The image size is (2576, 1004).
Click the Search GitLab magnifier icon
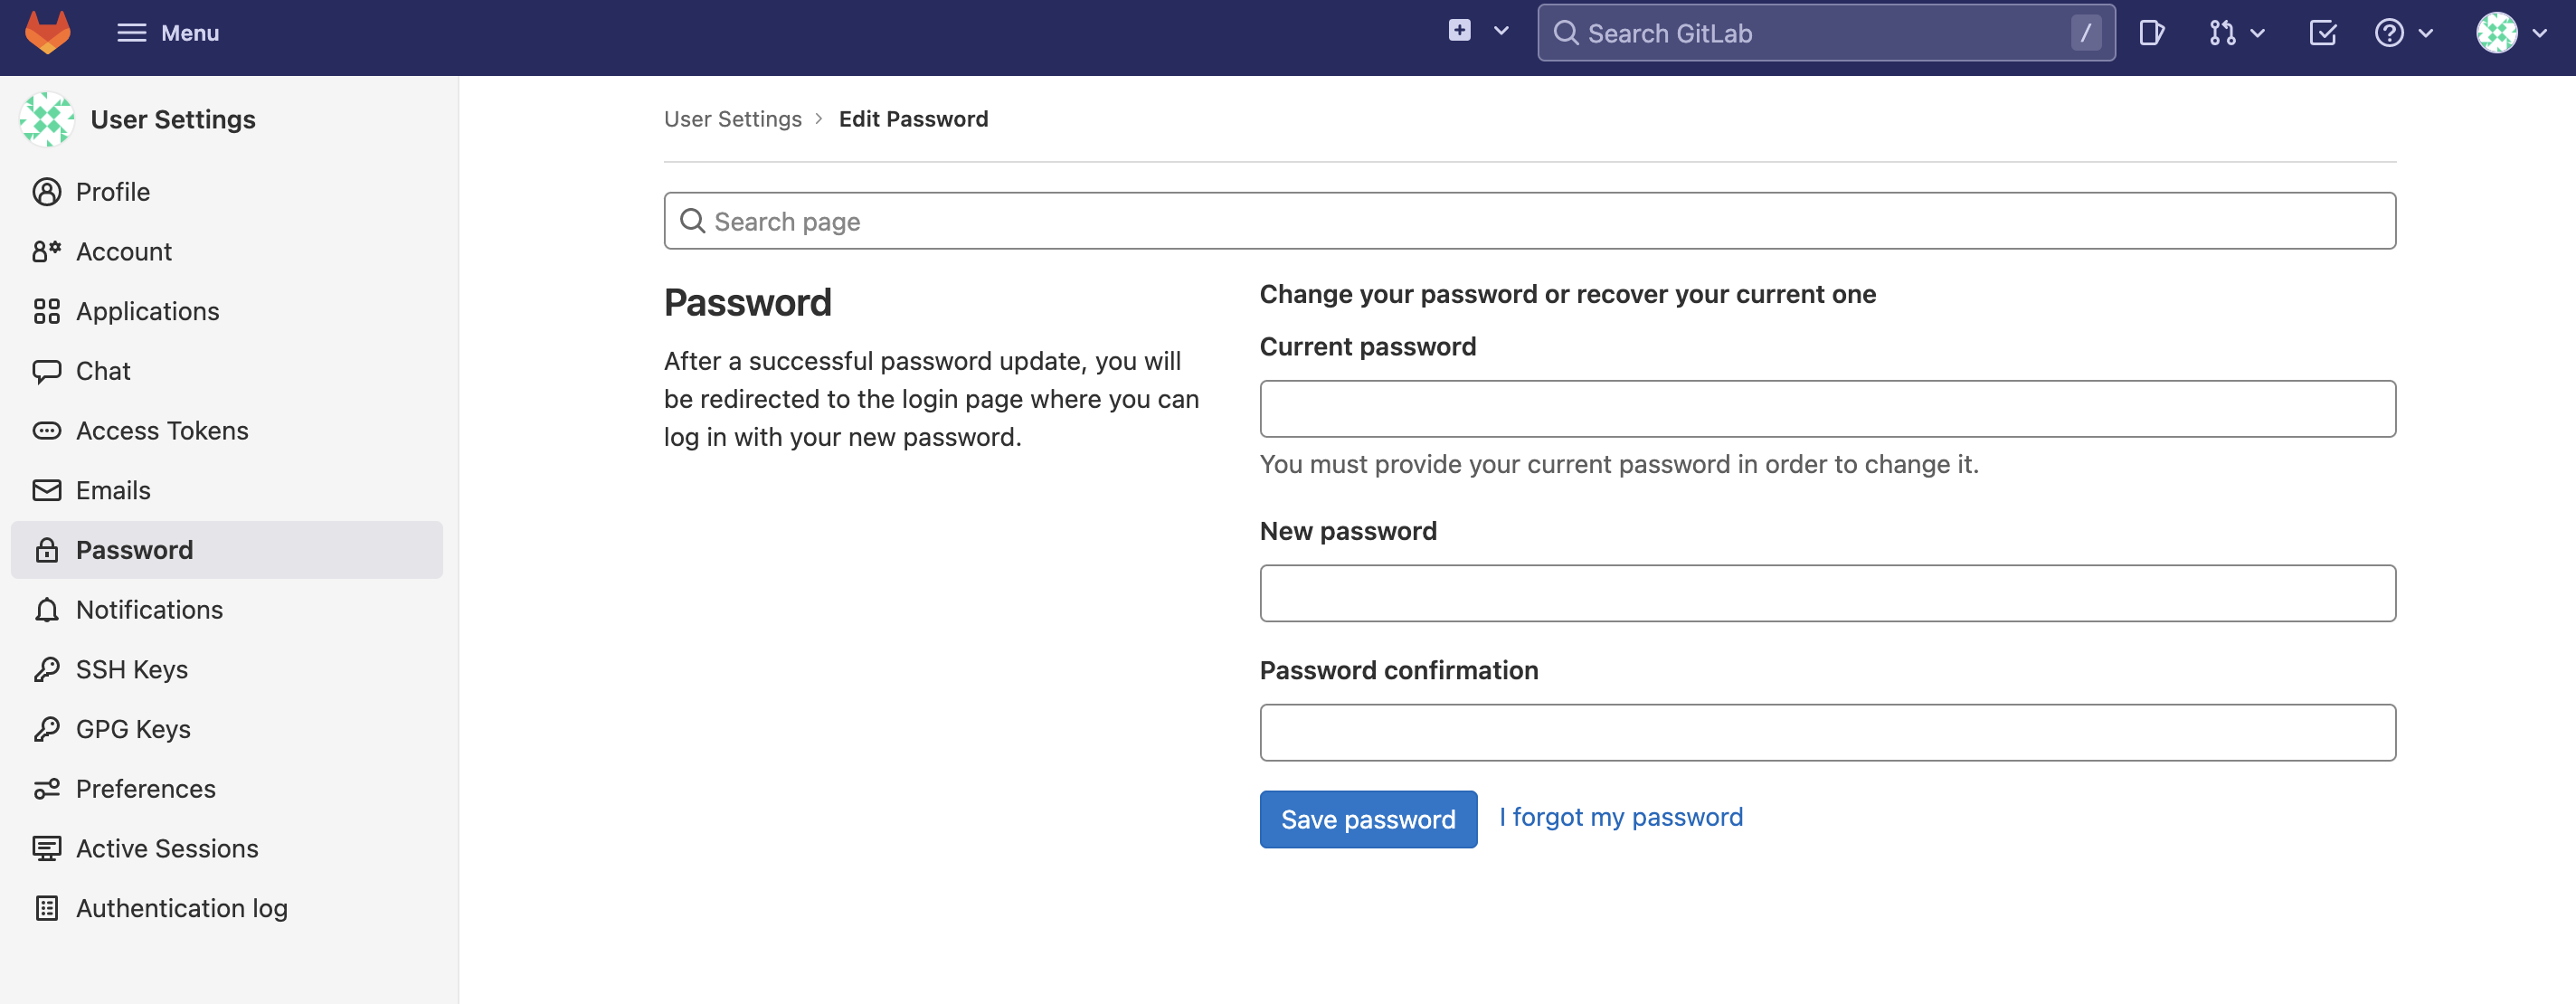[1566, 33]
